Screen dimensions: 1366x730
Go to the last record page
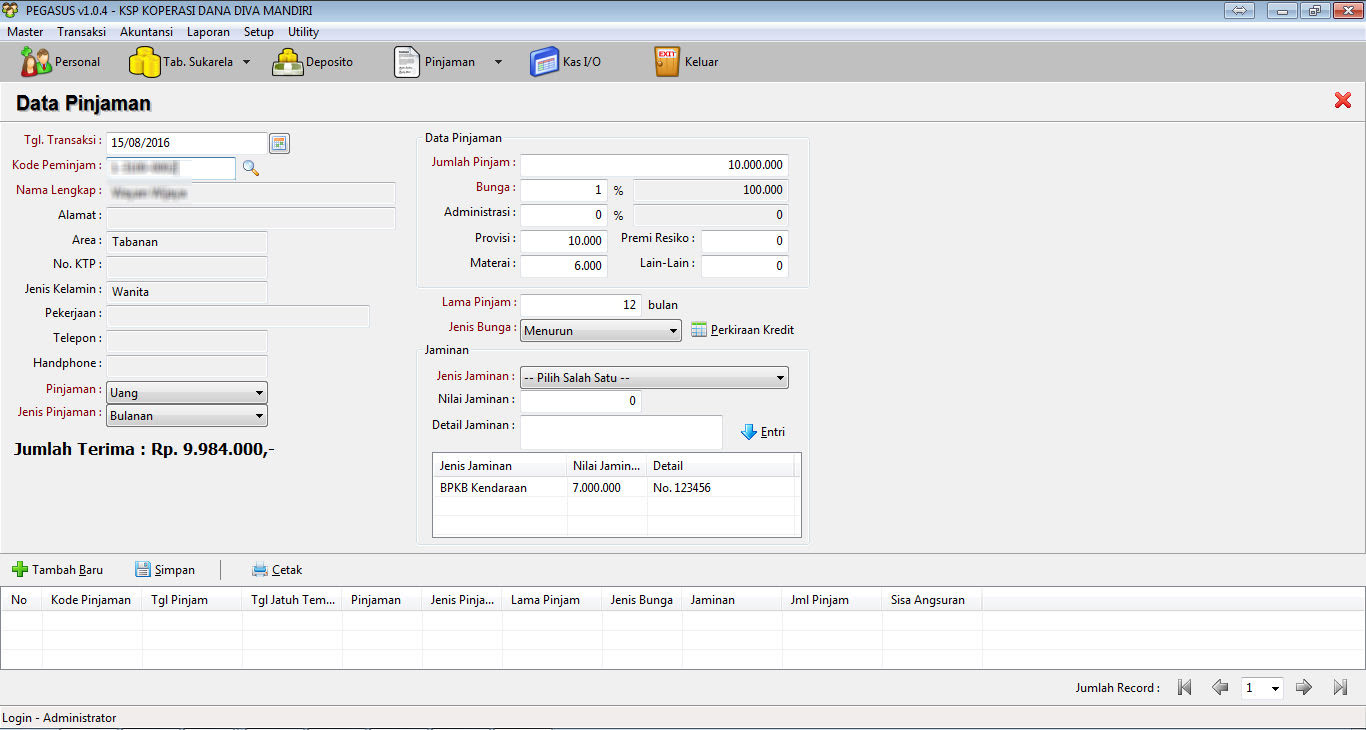click(x=1340, y=687)
